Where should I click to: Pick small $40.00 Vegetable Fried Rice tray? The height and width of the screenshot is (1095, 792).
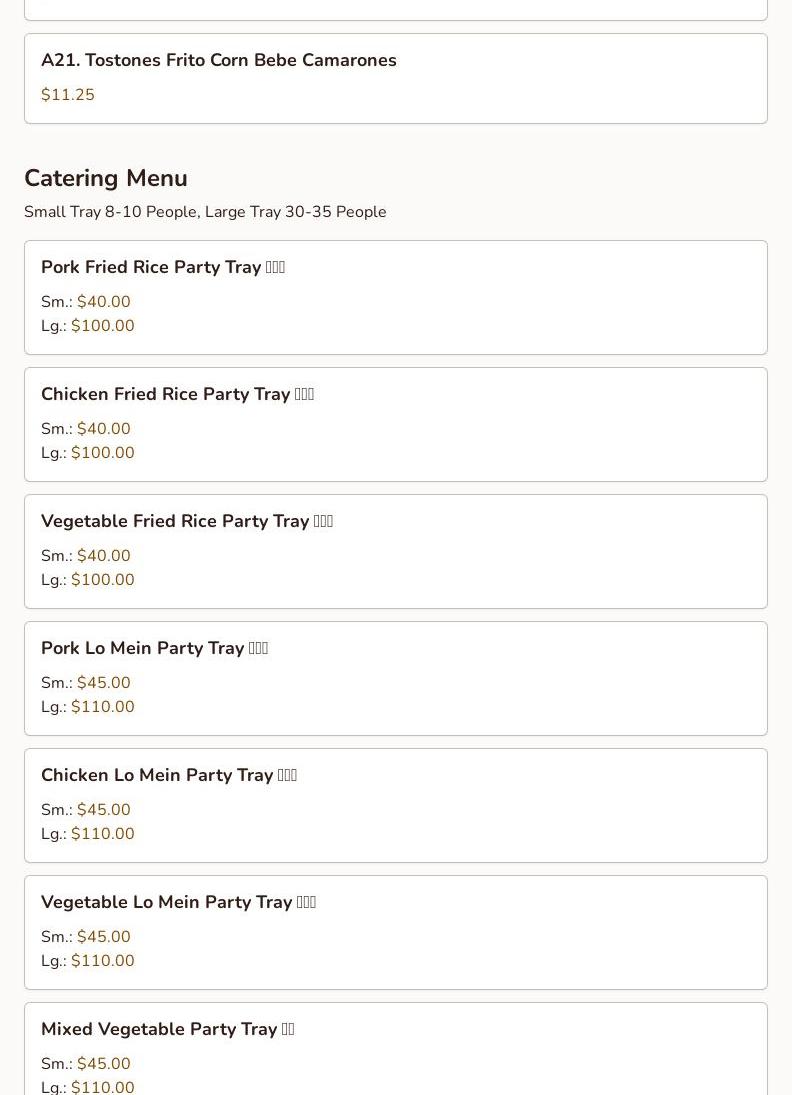coord(103,556)
